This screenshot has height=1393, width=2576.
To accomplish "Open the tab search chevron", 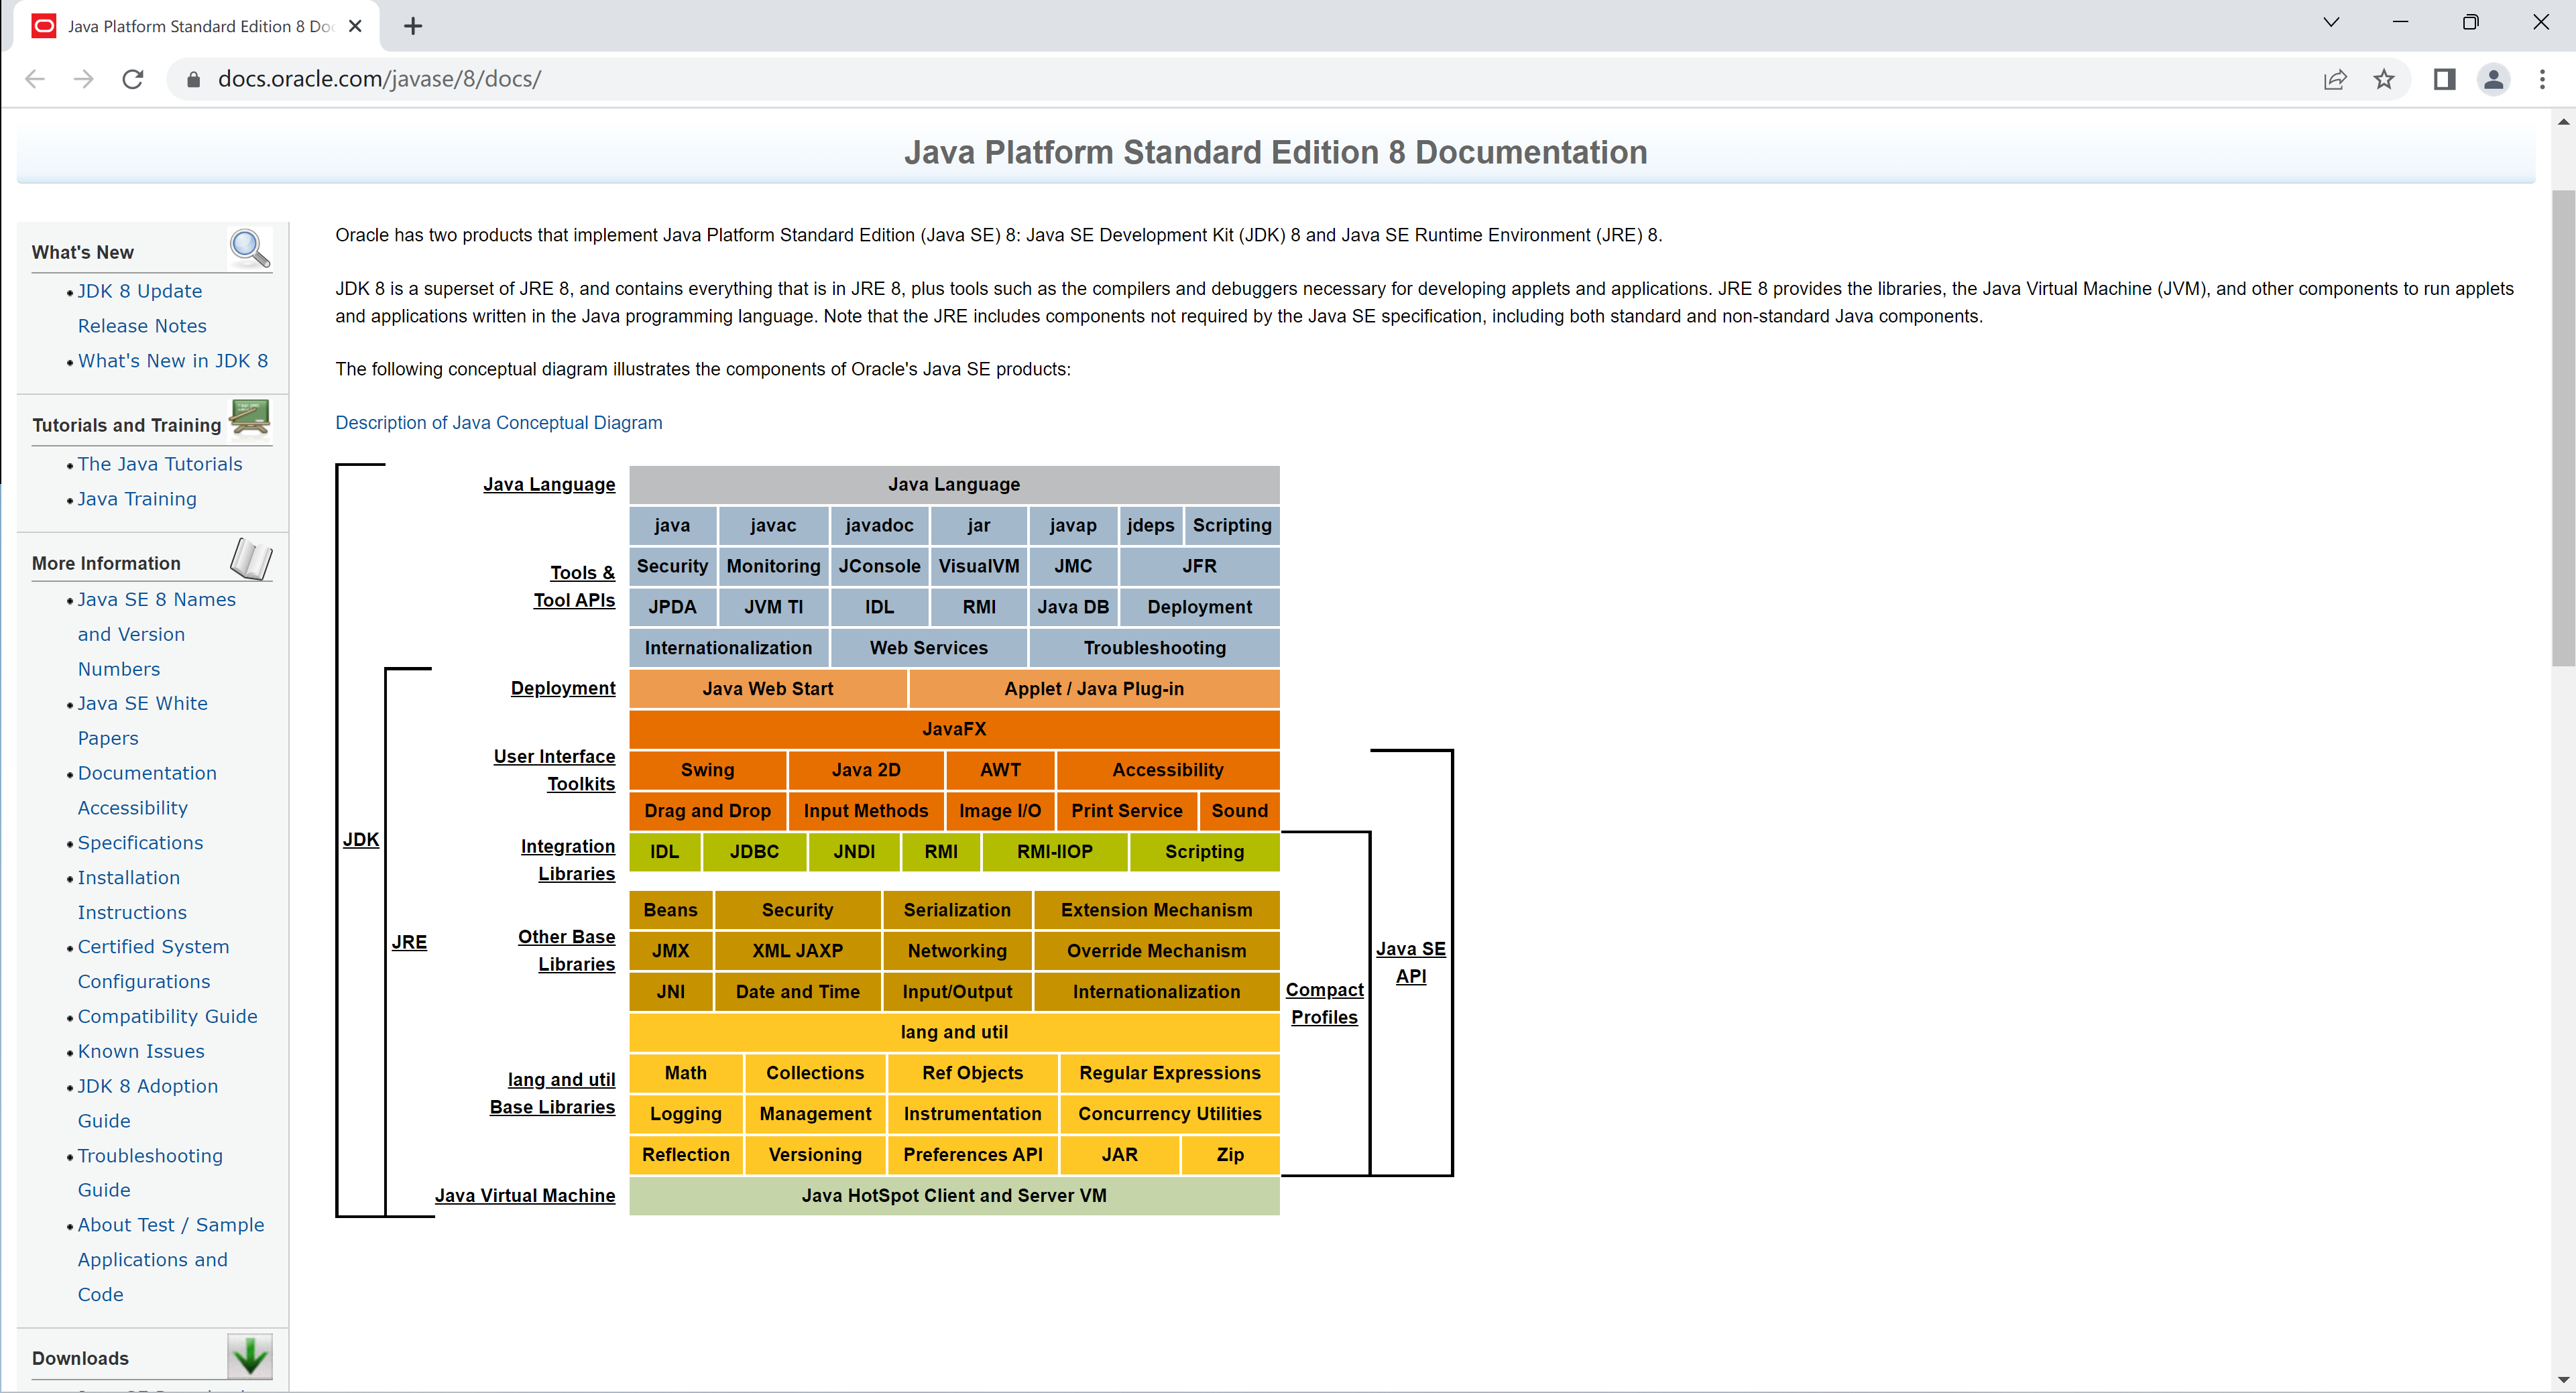I will click(2331, 22).
